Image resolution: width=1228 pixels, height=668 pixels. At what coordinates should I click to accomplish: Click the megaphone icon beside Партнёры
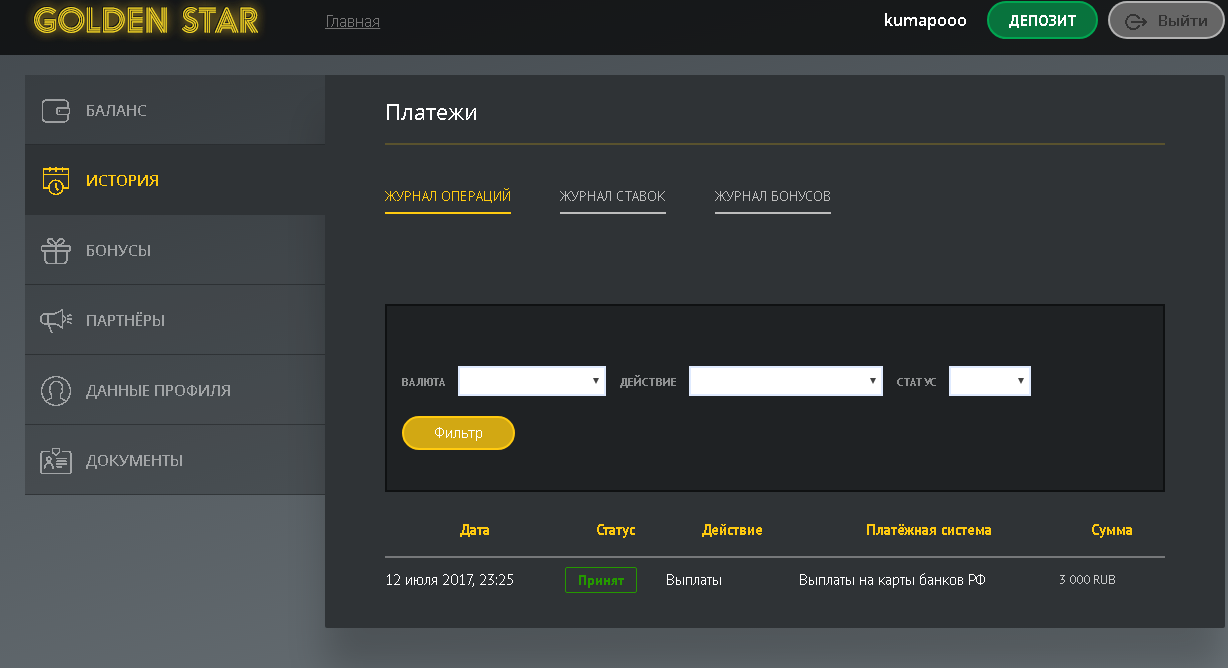56,321
